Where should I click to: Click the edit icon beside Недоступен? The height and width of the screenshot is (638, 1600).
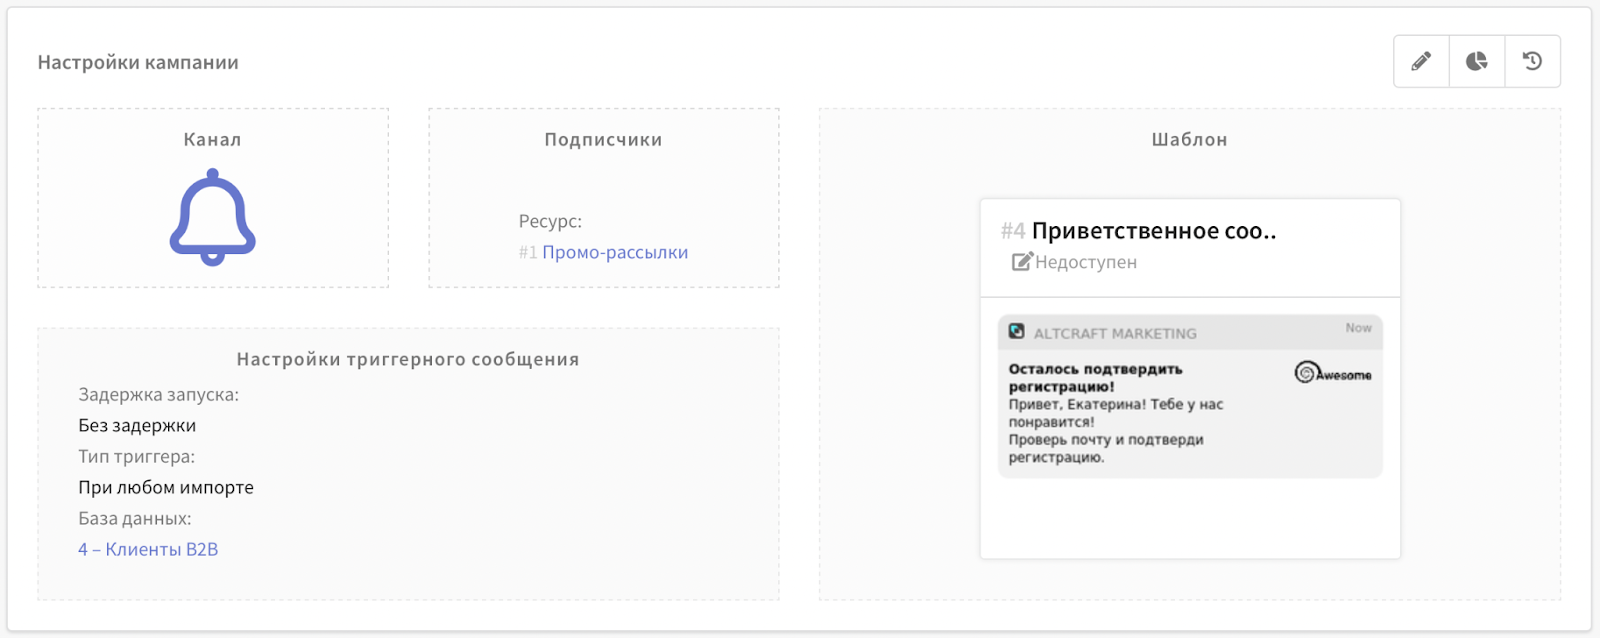[1021, 262]
